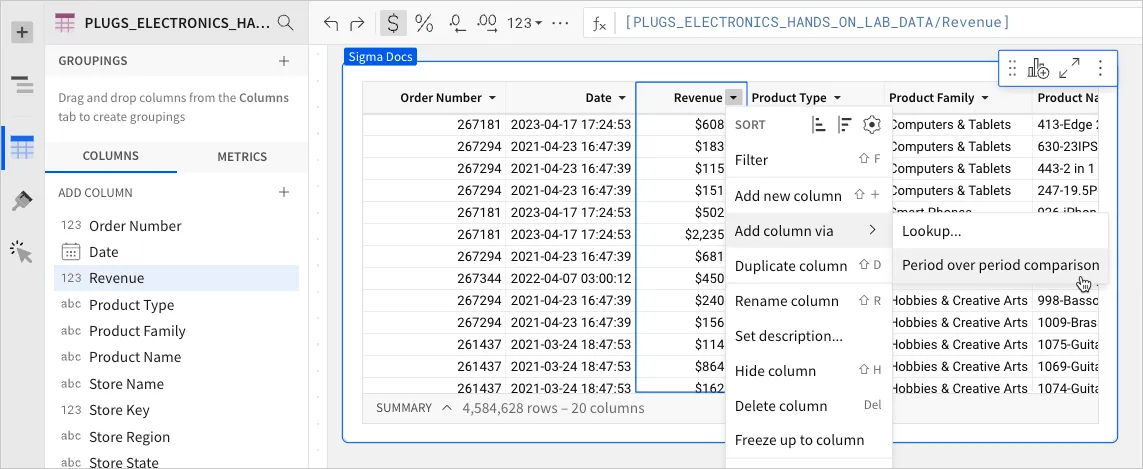Viewport: 1143px width, 469px height.
Task: Open the 123 number format dropdown
Action: coord(524,23)
